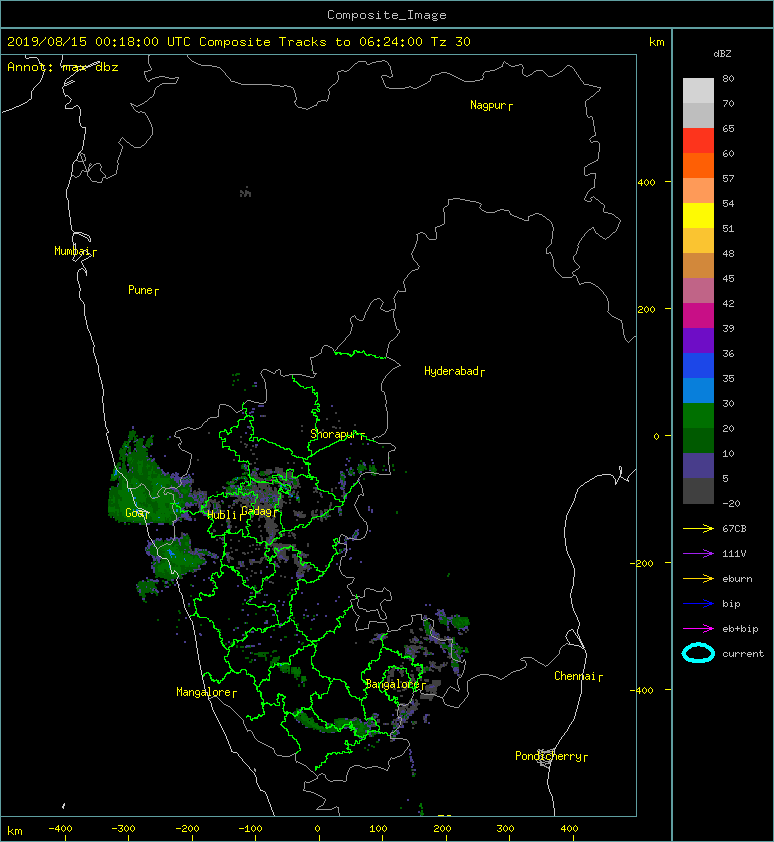Click the 200 tick on right vertical axis
774x842 pixels.
(x=646, y=309)
